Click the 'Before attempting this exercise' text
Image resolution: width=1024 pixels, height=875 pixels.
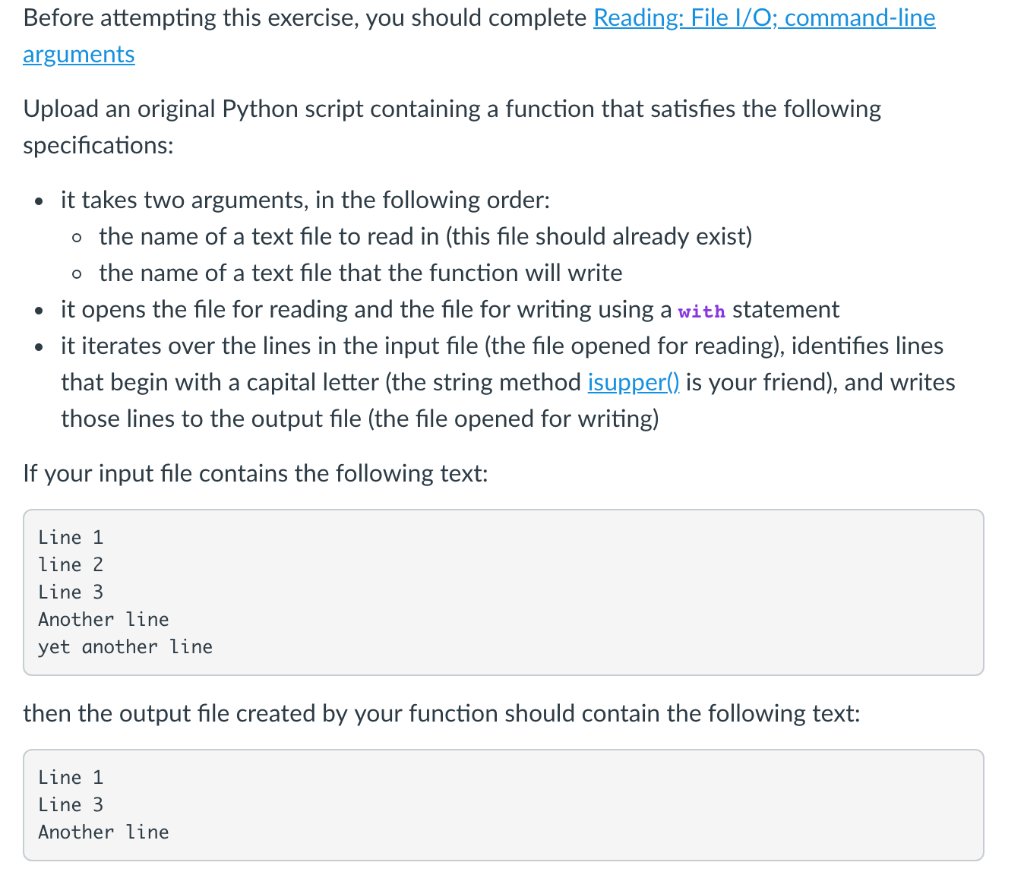pos(305,18)
